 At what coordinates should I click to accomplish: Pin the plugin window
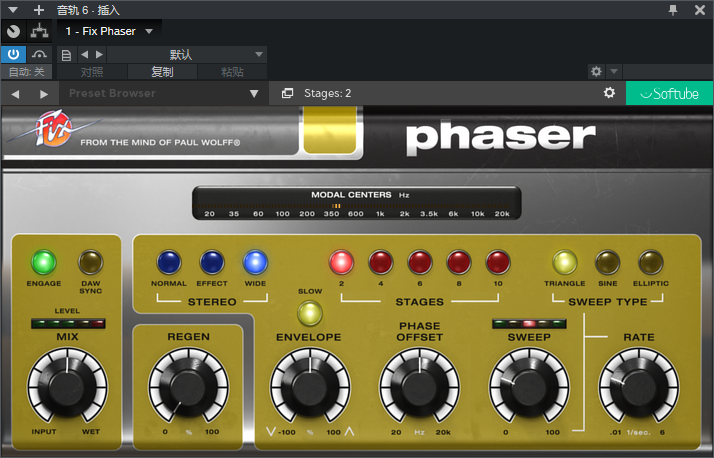pos(673,10)
